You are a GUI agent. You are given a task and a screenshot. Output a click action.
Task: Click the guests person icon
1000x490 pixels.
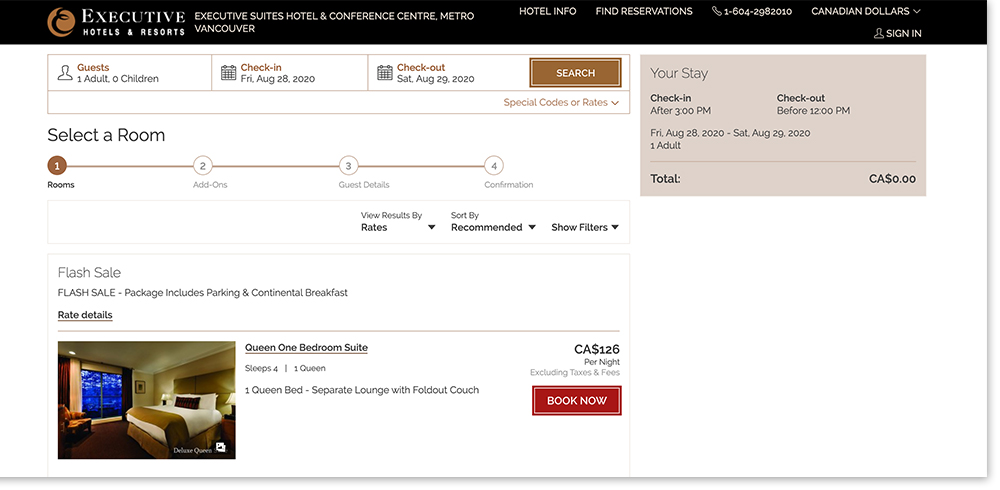point(65,73)
